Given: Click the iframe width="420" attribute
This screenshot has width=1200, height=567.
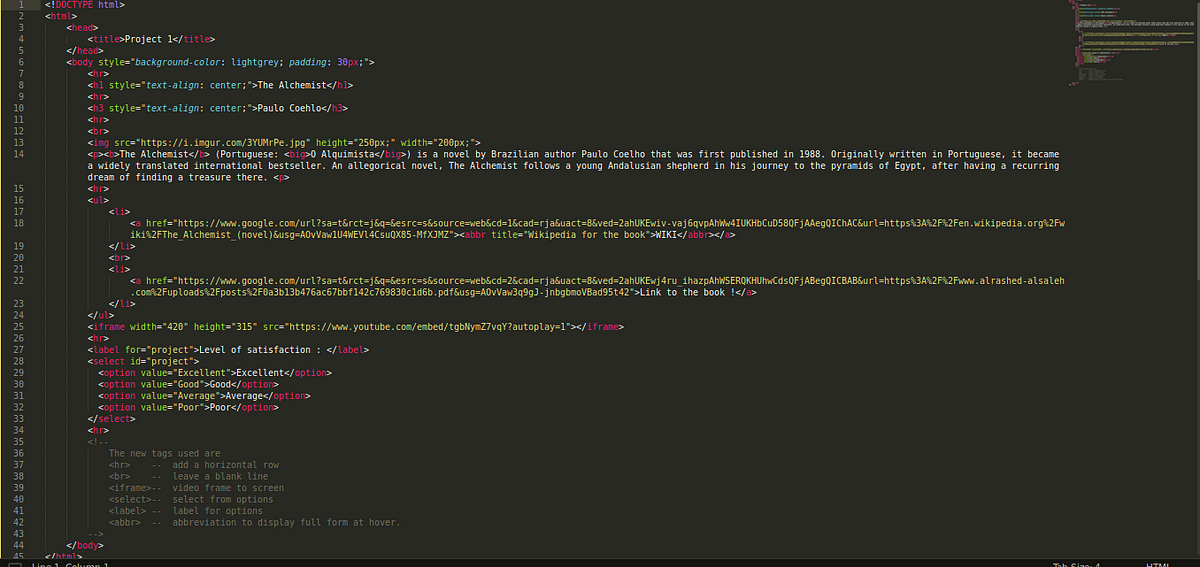Looking at the screenshot, I should 160,326.
